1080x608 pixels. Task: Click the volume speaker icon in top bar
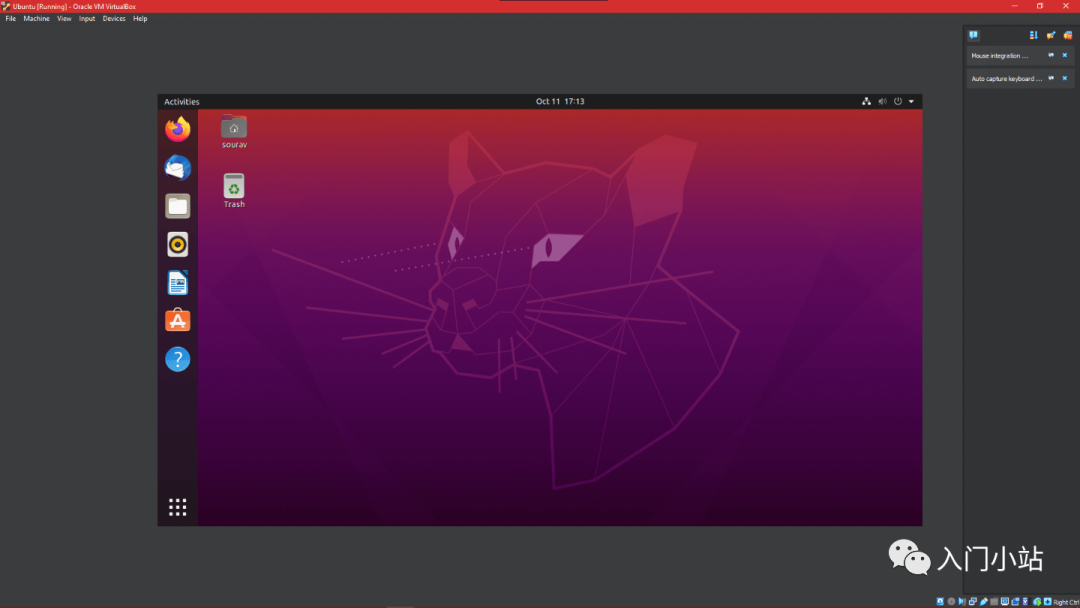(882, 101)
